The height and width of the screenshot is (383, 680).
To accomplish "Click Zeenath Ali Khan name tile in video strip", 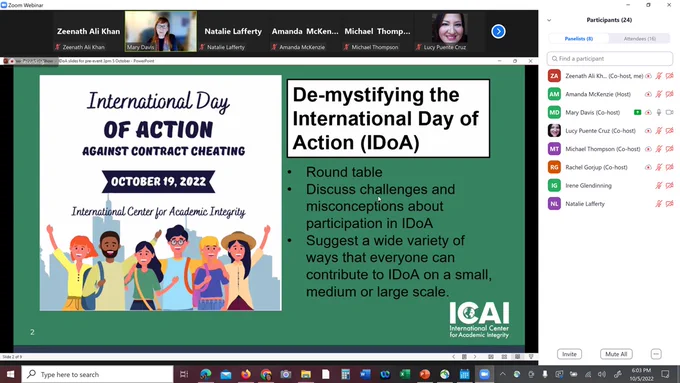I will point(88,31).
